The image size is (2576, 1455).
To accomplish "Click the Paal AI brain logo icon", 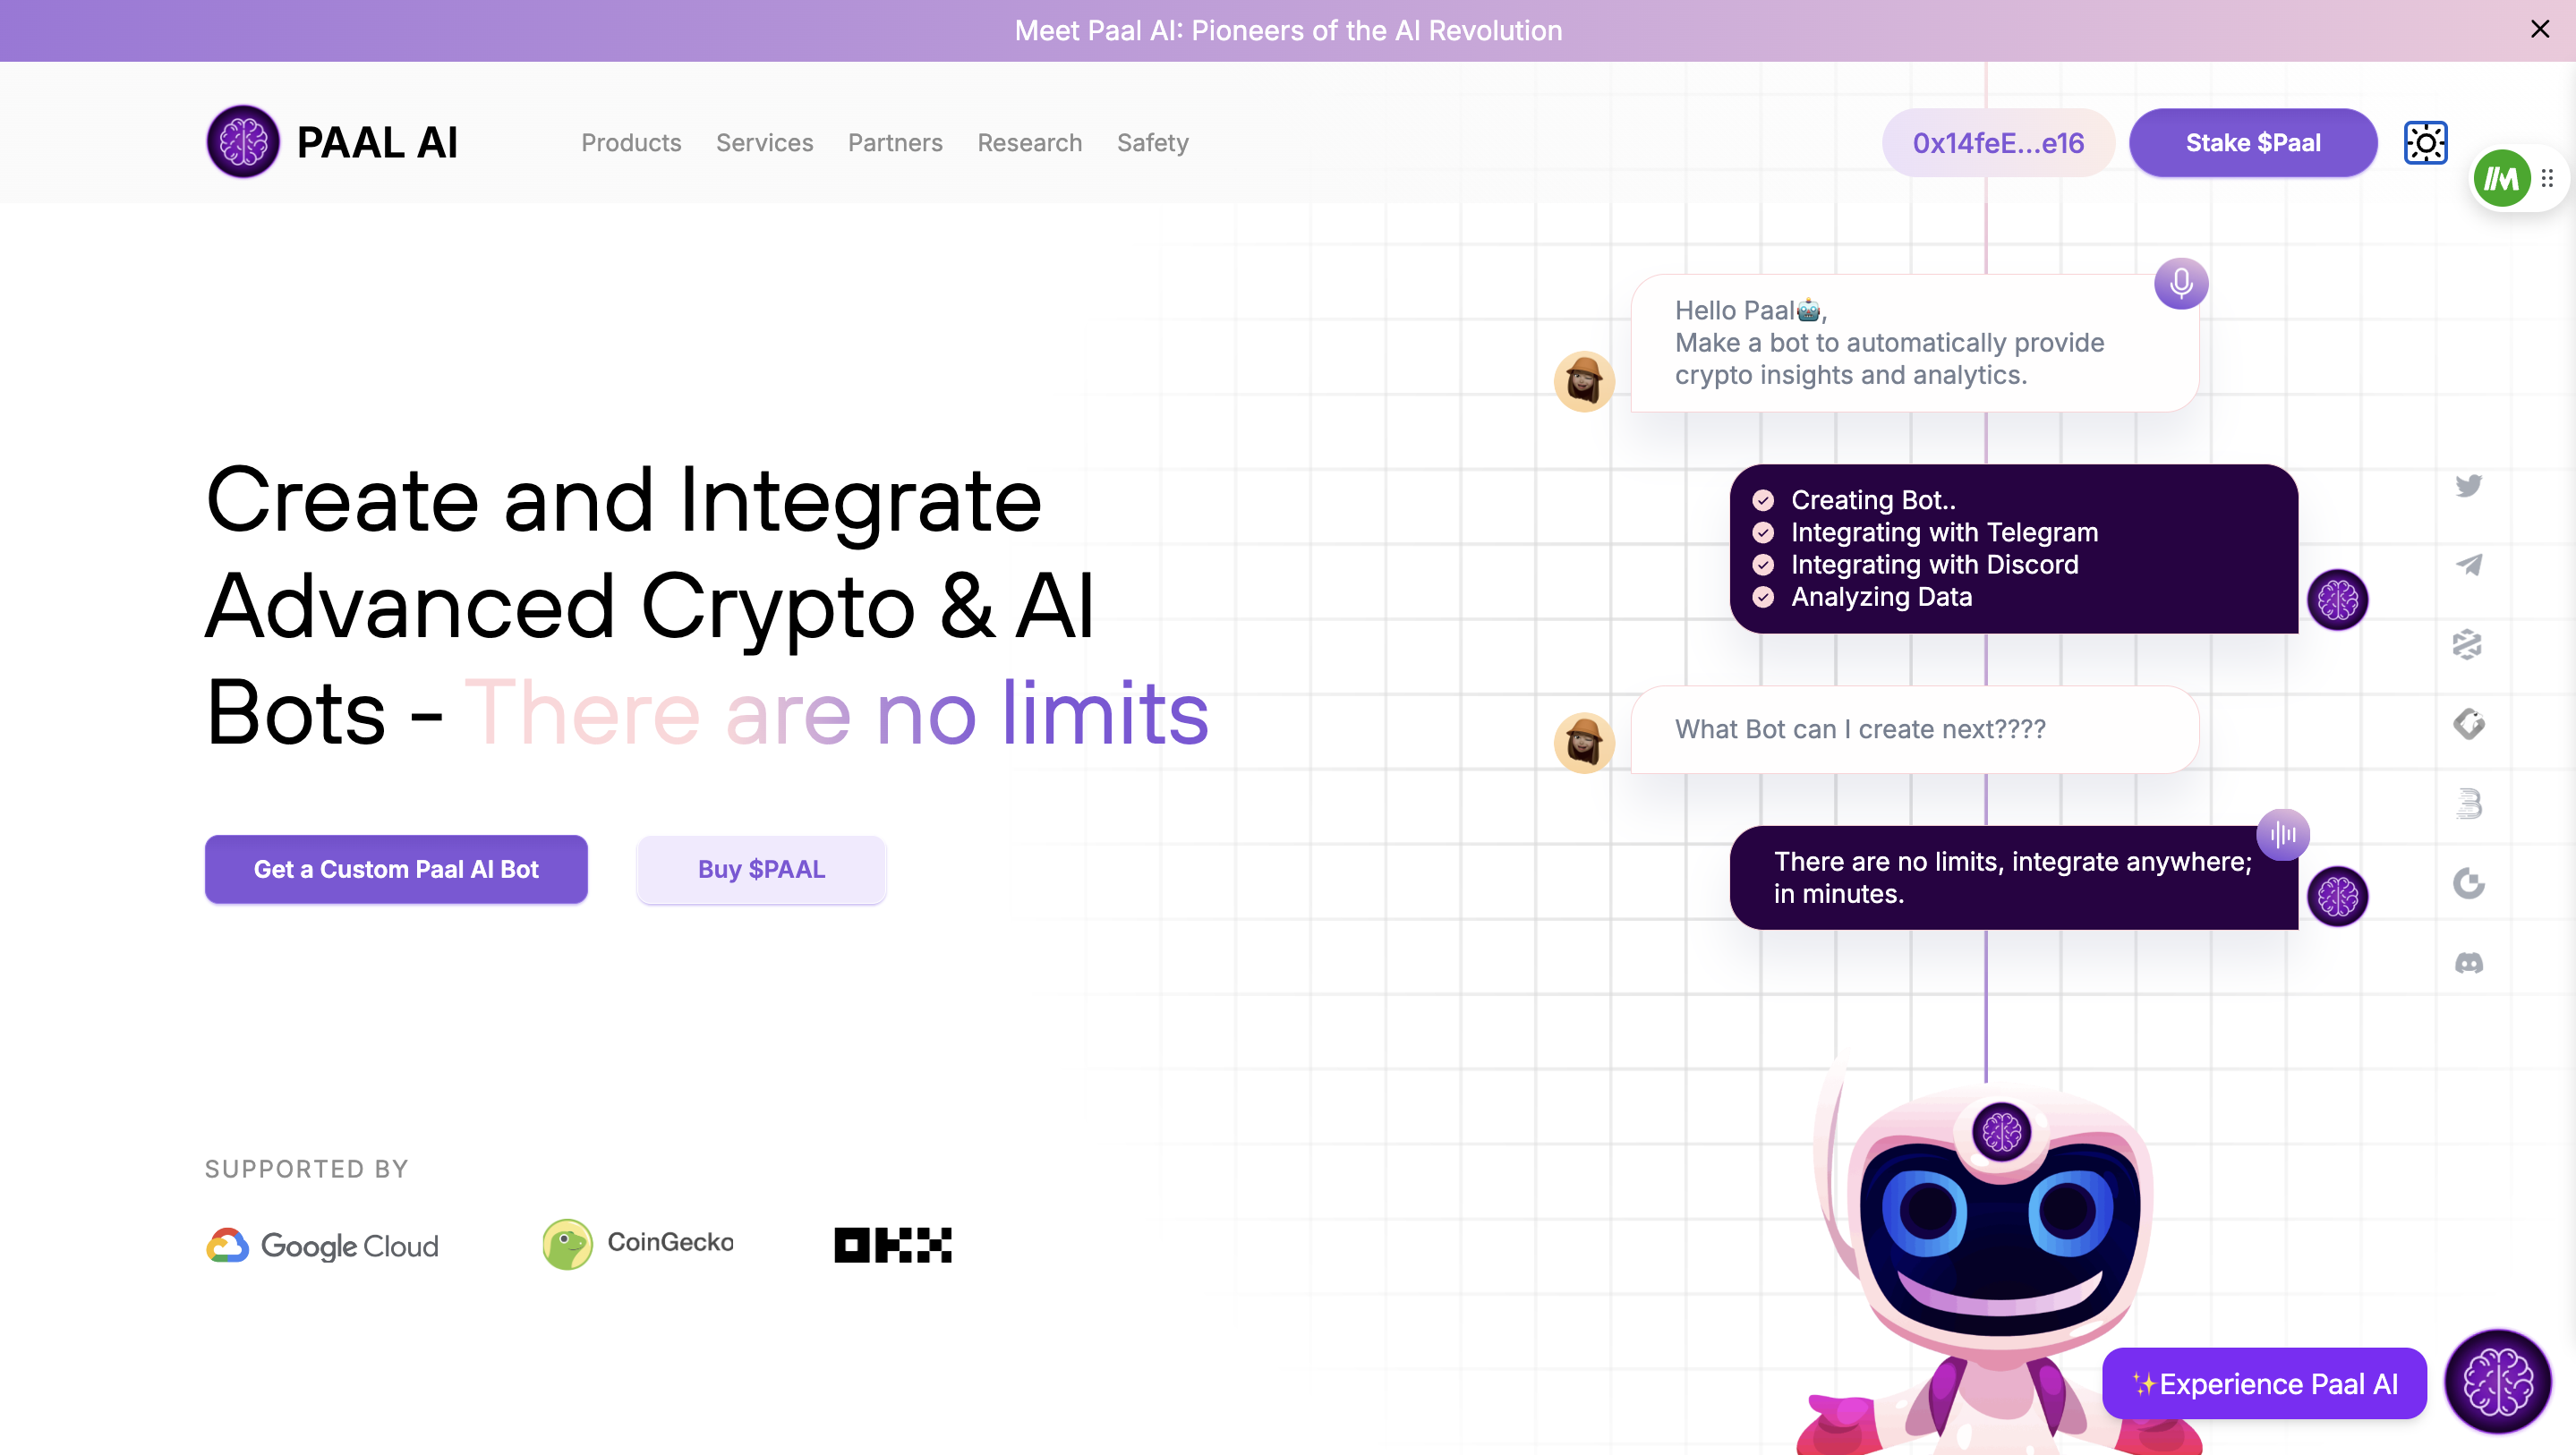I will 243,141.
